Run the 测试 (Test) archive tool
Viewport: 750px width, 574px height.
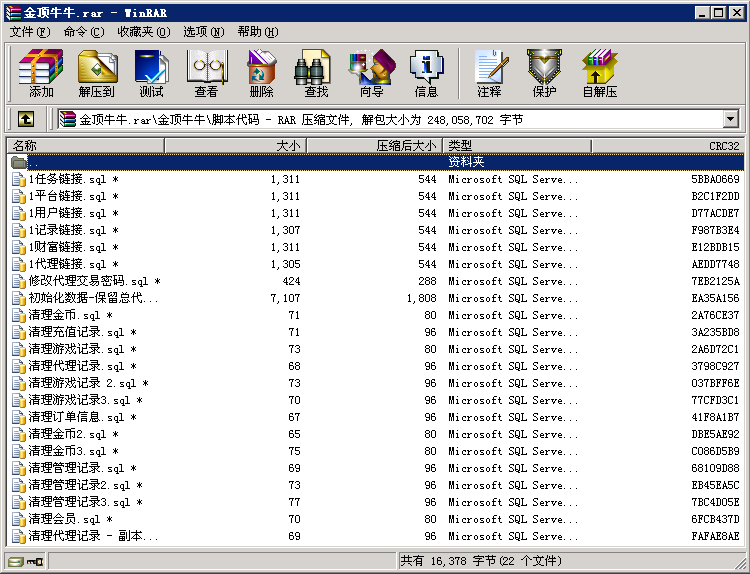[151, 73]
